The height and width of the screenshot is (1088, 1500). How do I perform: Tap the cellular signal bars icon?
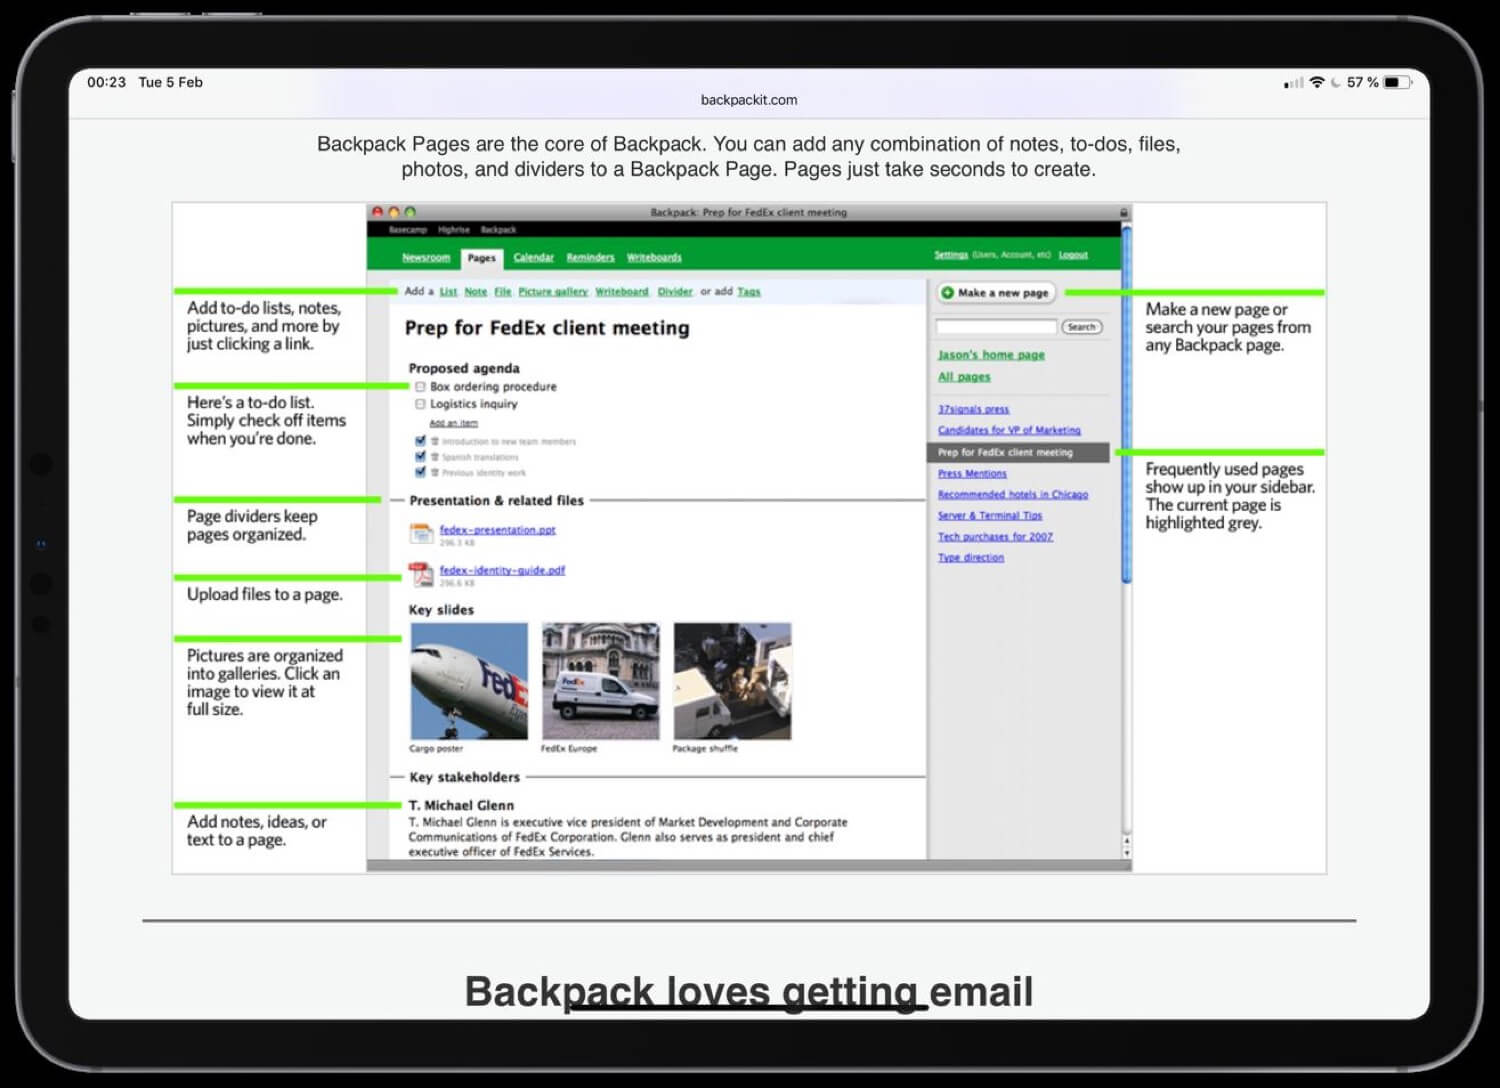point(1294,83)
